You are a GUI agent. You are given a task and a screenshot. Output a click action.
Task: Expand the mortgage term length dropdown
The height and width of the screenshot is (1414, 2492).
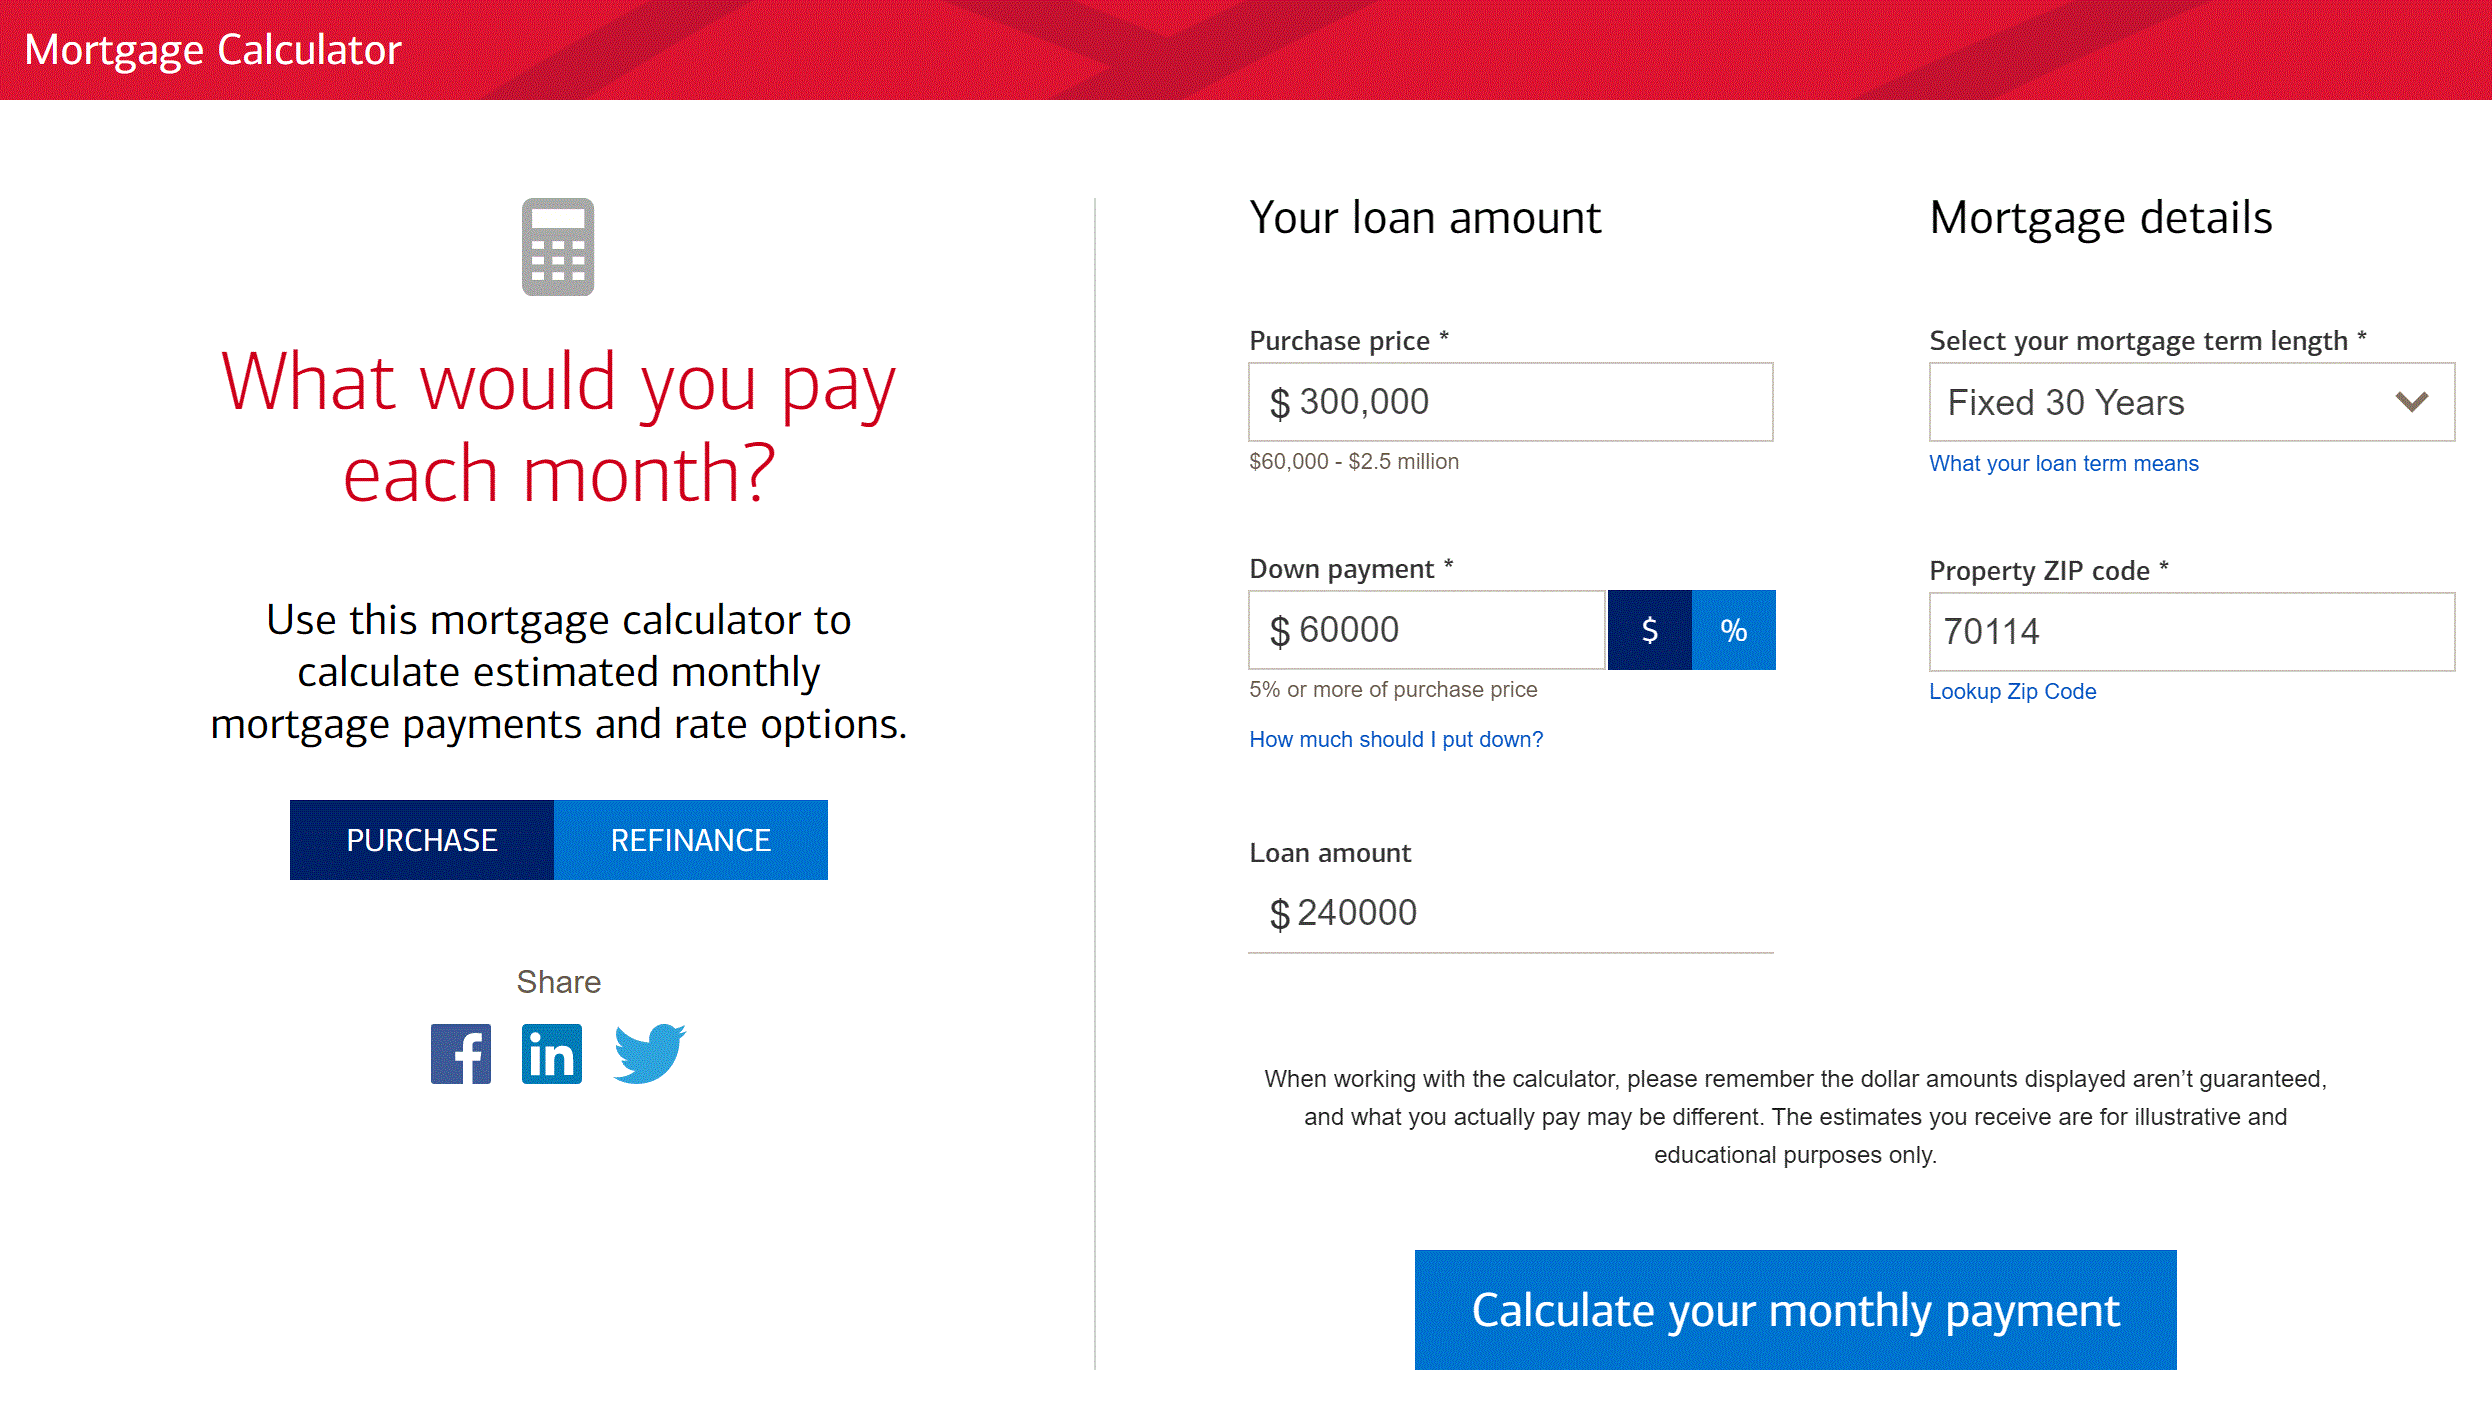(2189, 401)
